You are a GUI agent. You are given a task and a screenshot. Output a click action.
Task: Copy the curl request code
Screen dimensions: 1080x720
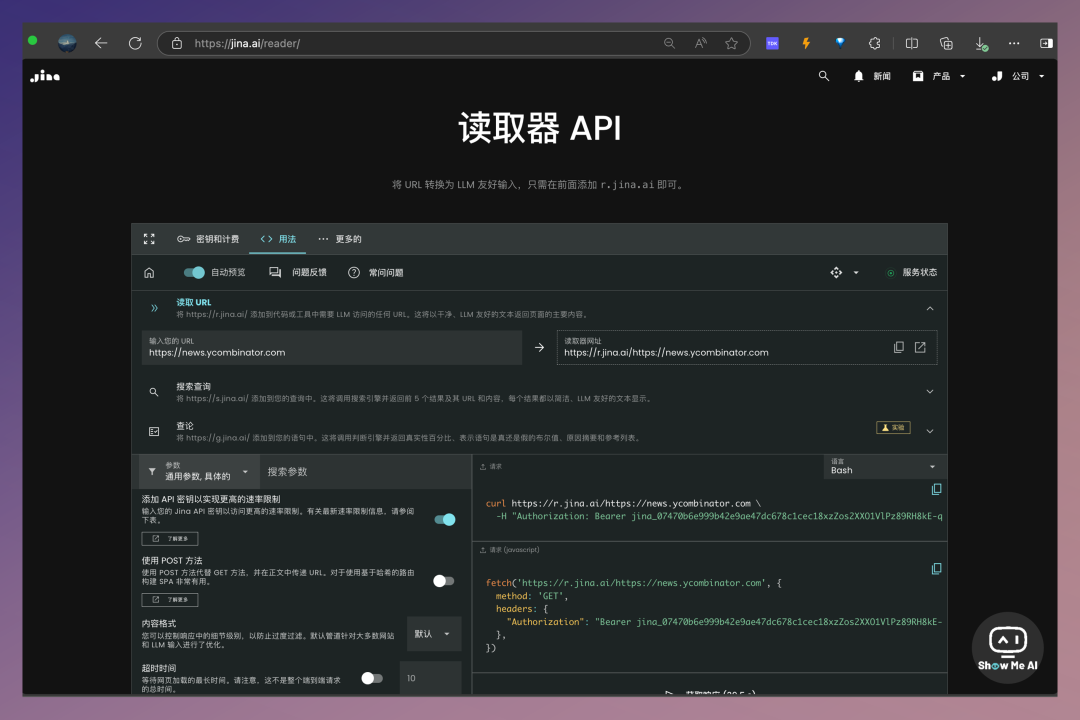936,489
